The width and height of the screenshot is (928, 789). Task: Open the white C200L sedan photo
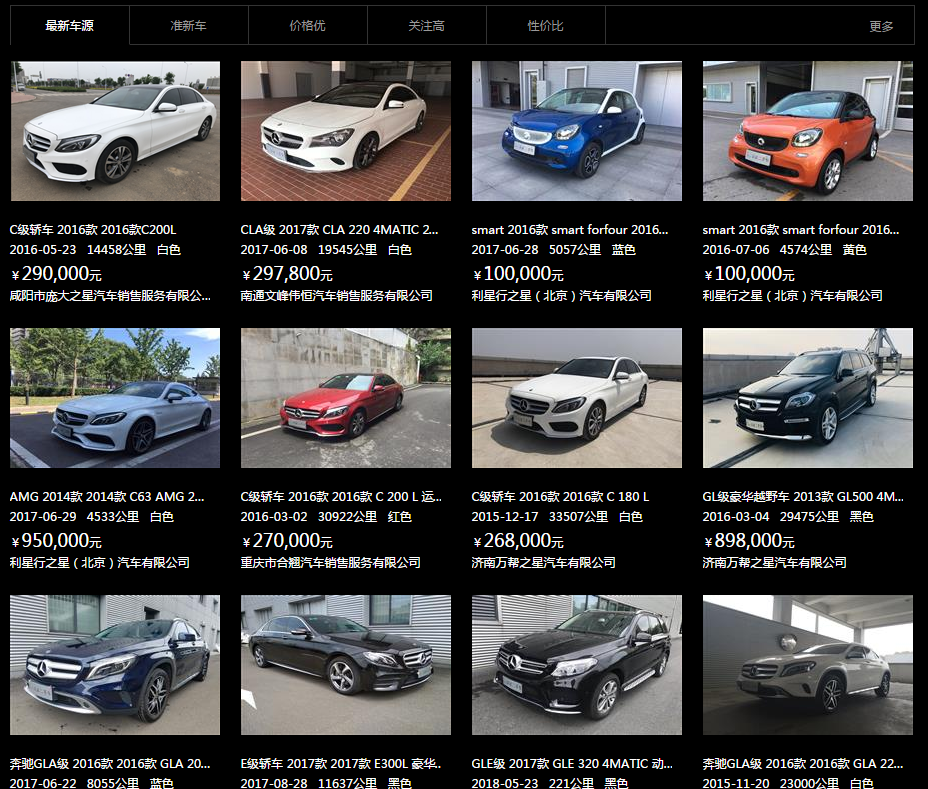115,131
